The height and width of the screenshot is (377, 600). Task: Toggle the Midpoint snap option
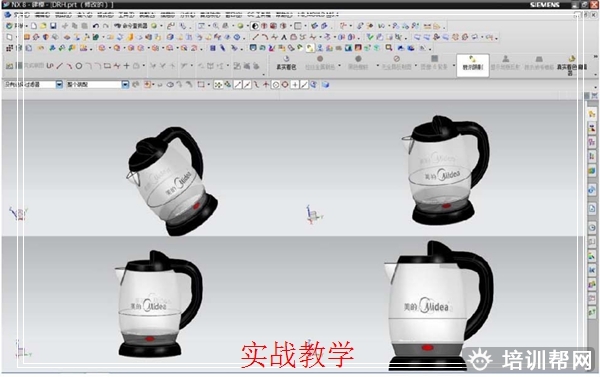(247, 85)
